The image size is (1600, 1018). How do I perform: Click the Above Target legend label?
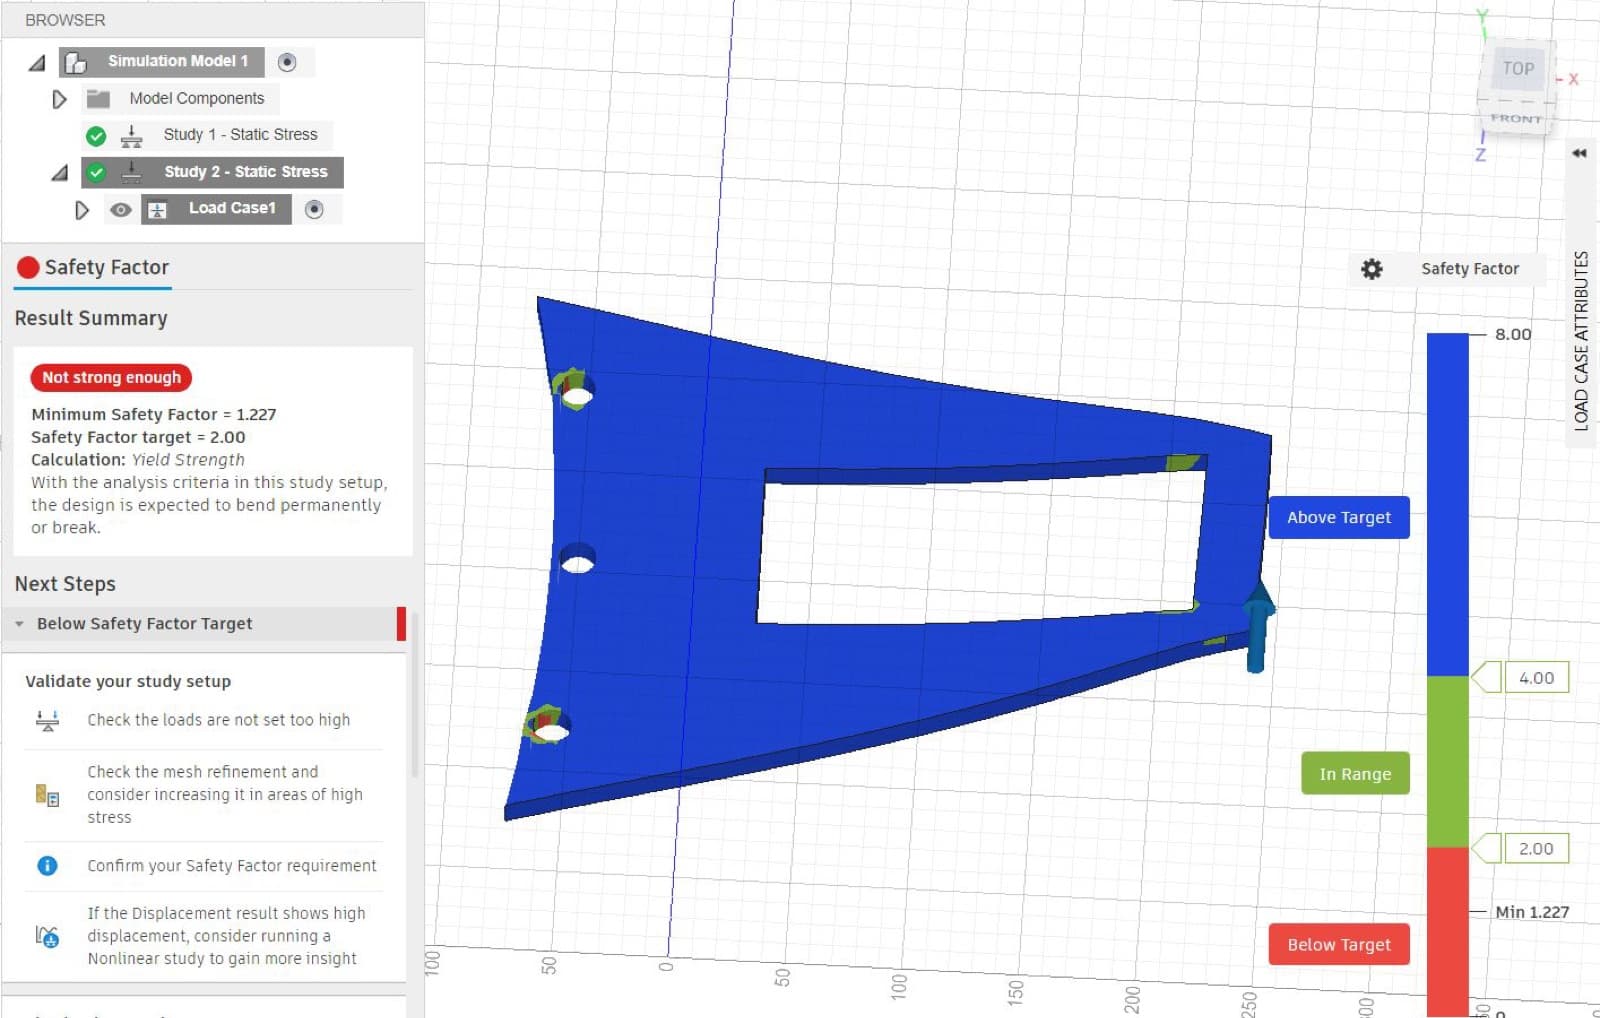tap(1339, 517)
